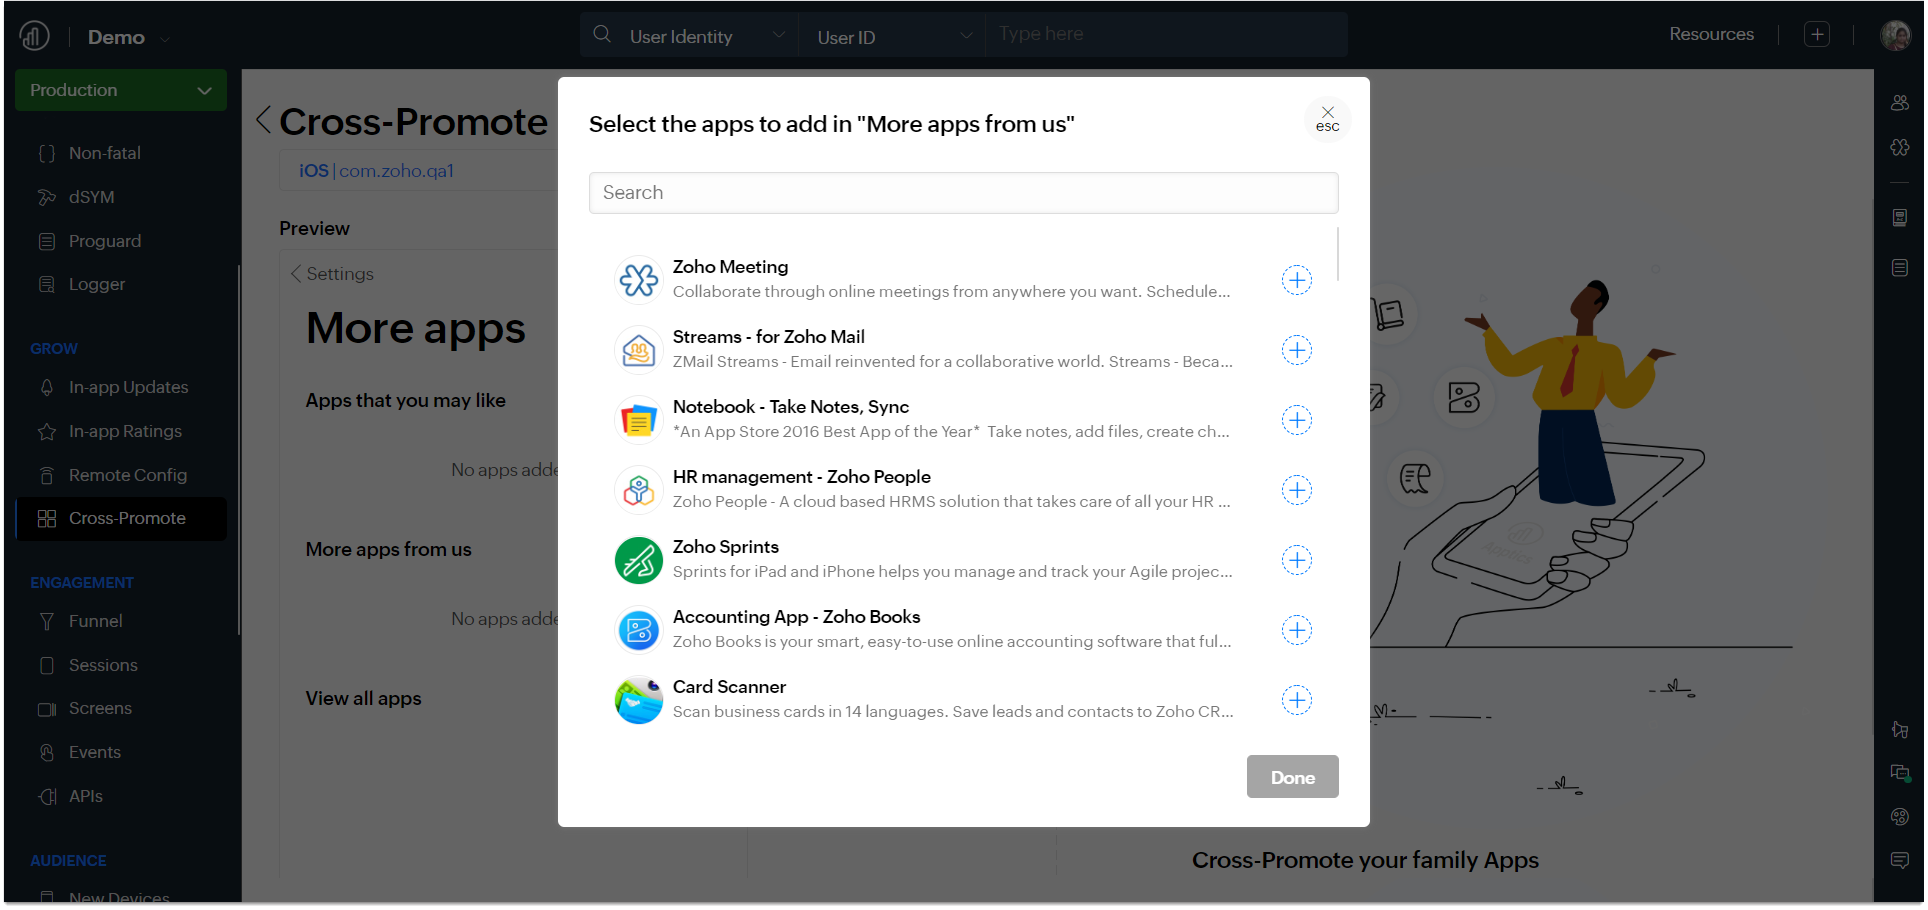Click the app logo in the top bar
The image size is (1928, 910).
click(x=34, y=36)
